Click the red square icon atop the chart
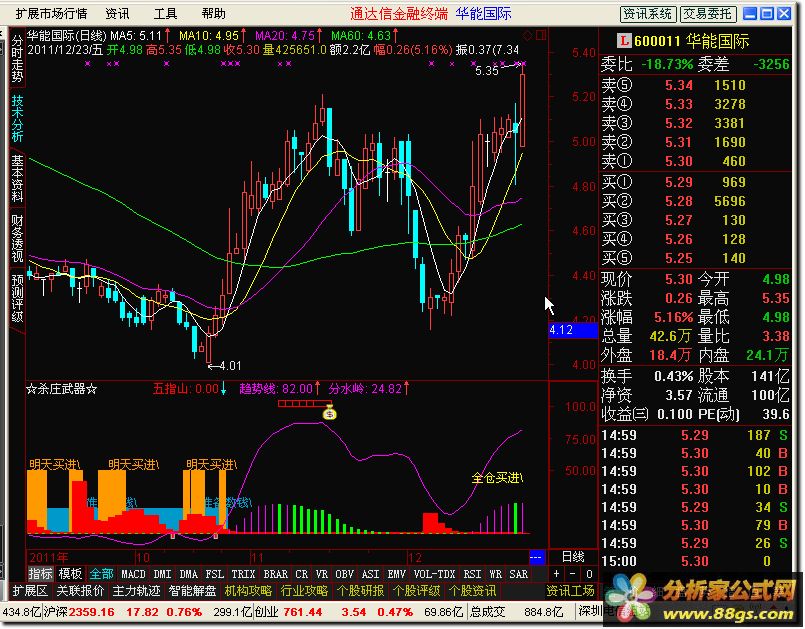 (x=541, y=35)
